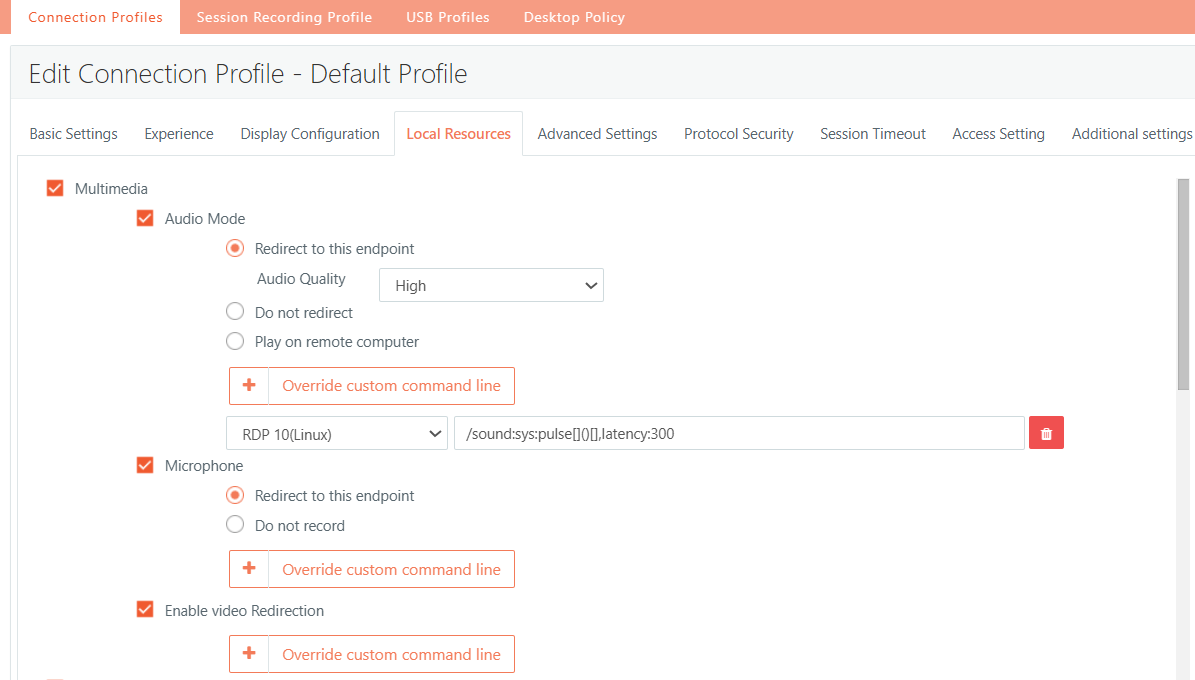Click plus icon under Microphone section

[x=249, y=569]
